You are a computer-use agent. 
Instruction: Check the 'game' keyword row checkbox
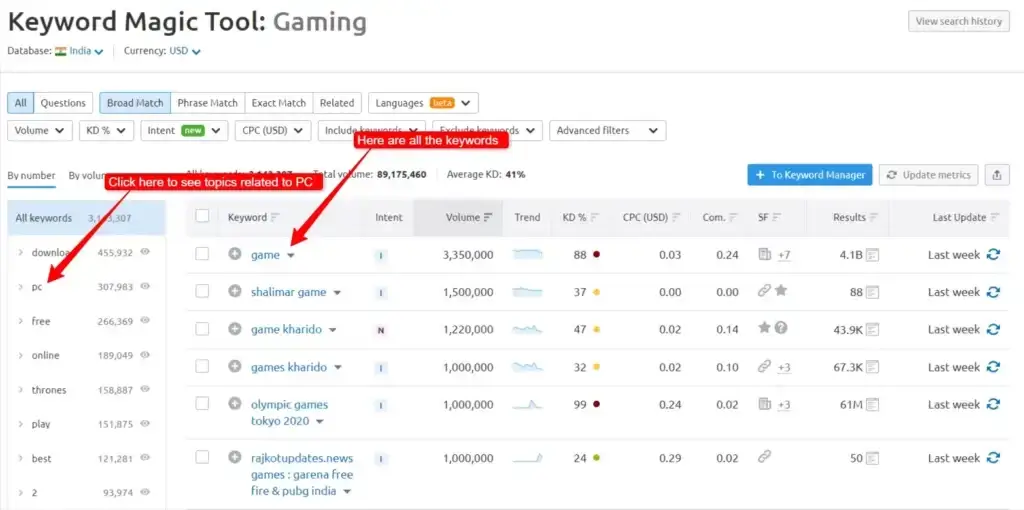point(202,254)
